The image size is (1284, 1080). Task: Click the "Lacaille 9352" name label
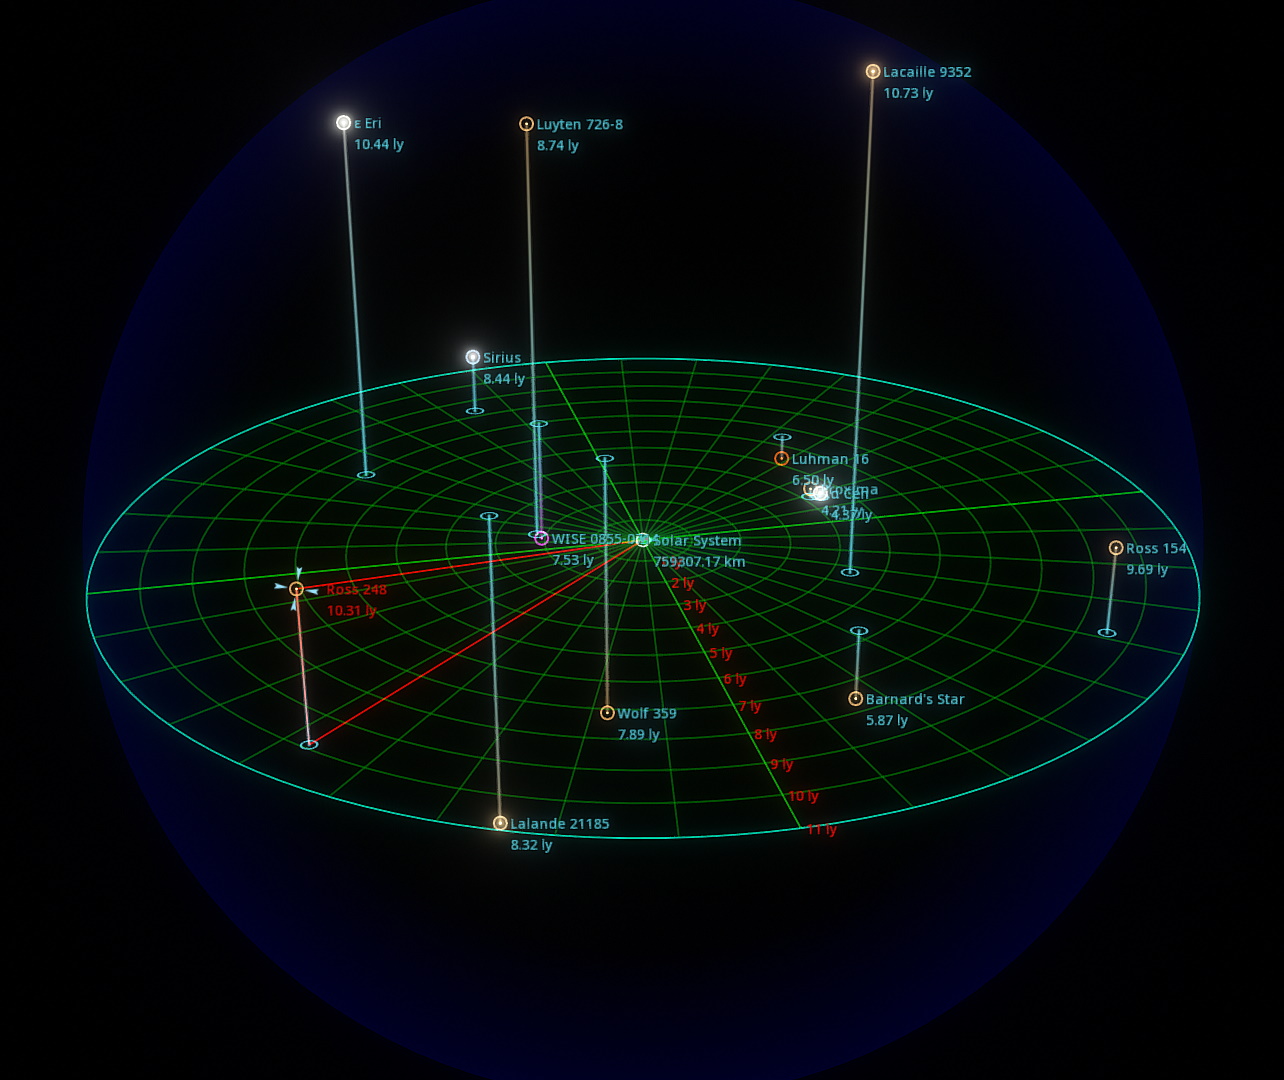point(927,72)
